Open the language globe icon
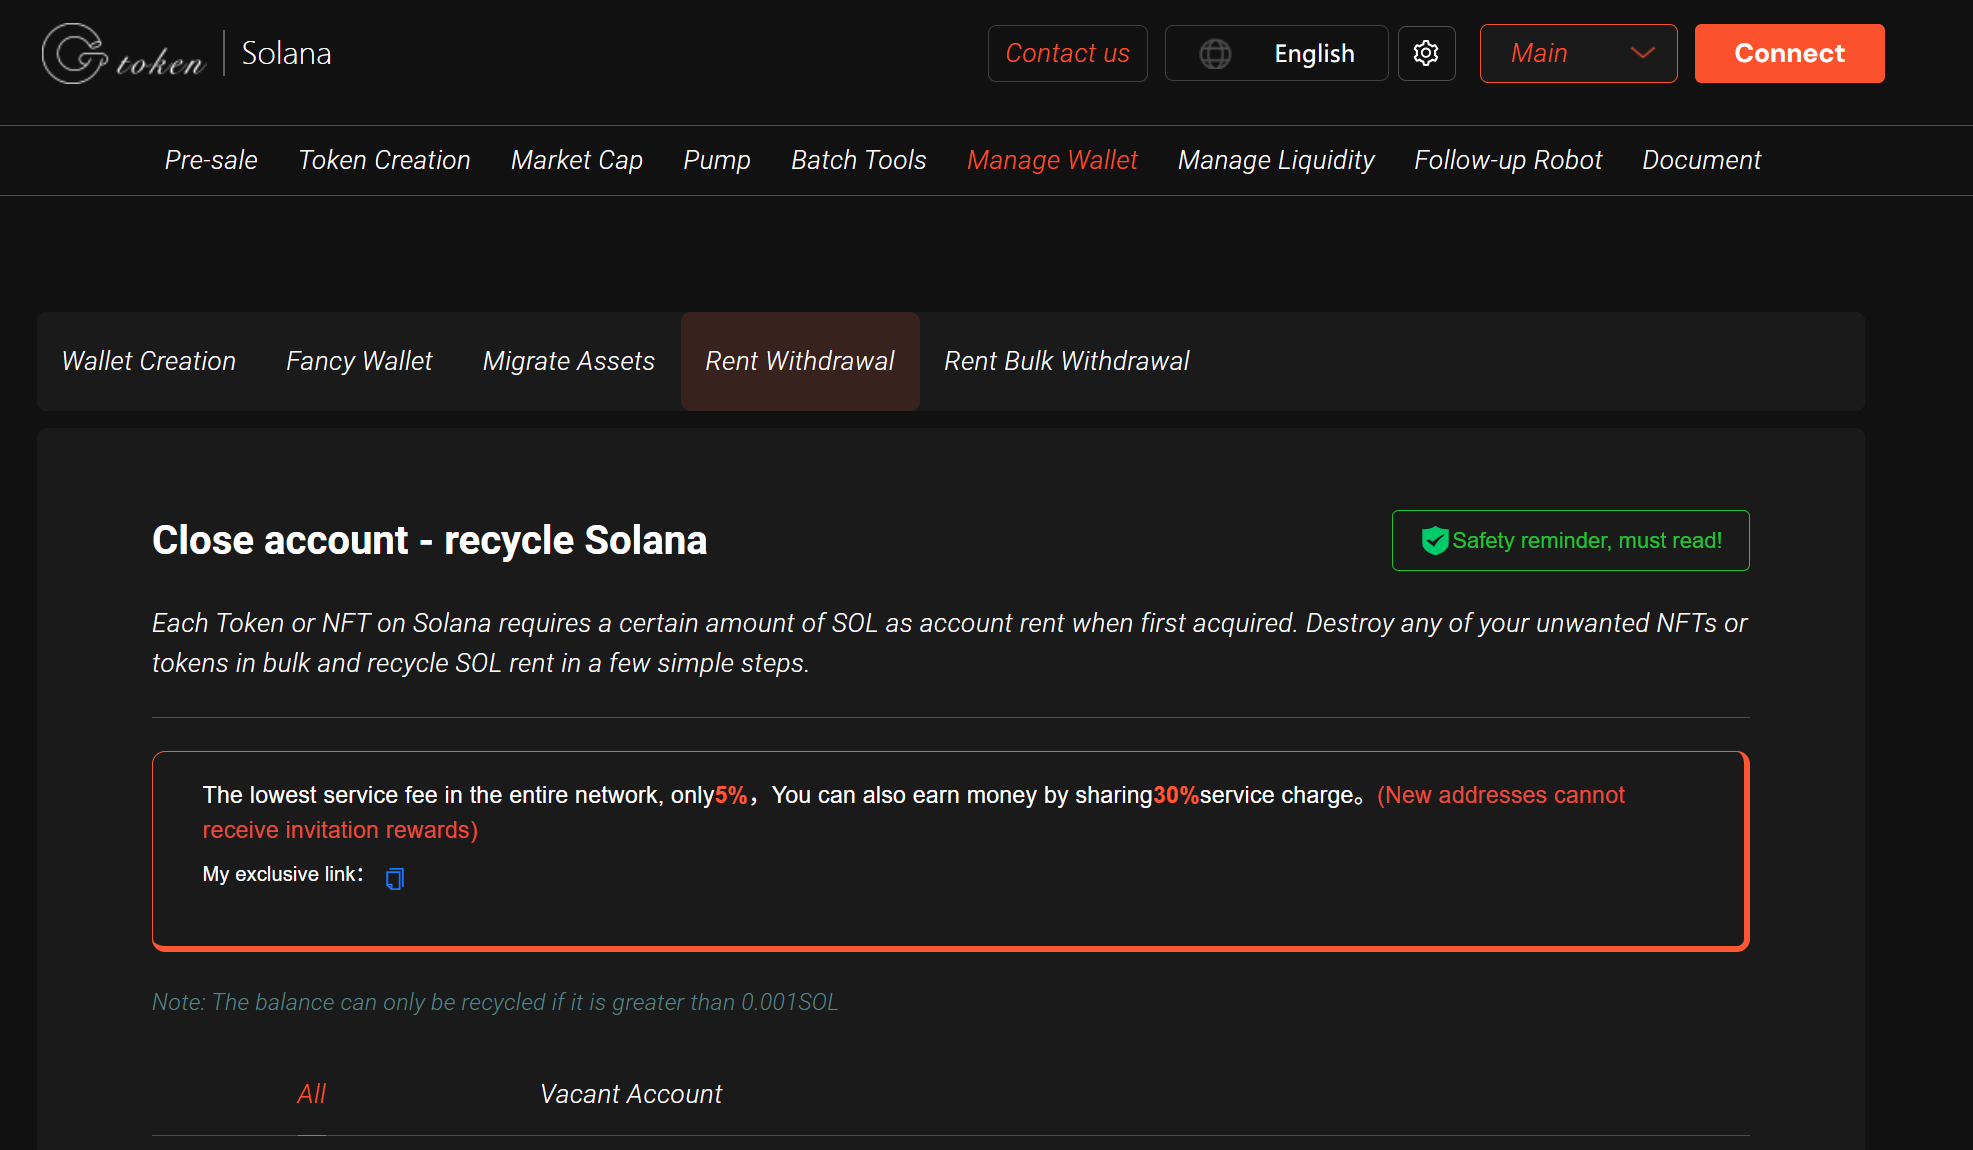This screenshot has height=1150, width=1973. [1215, 53]
